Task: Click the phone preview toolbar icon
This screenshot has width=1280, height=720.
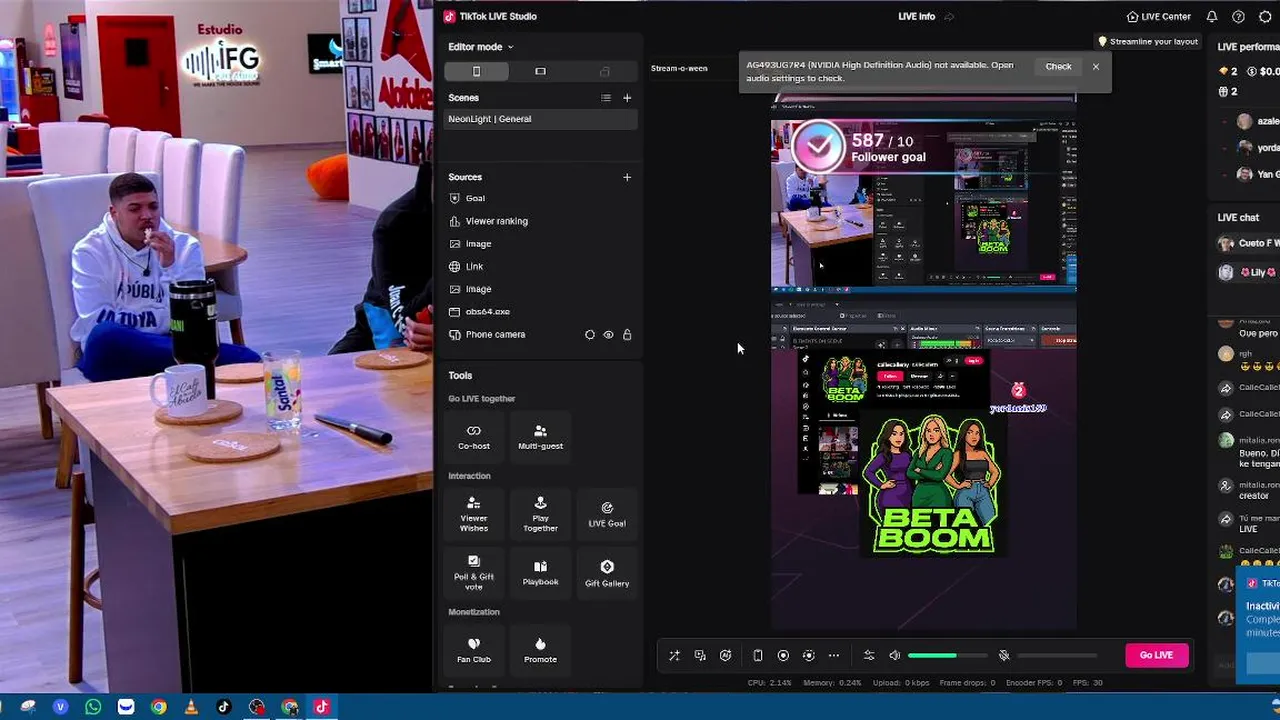Action: coord(758,656)
